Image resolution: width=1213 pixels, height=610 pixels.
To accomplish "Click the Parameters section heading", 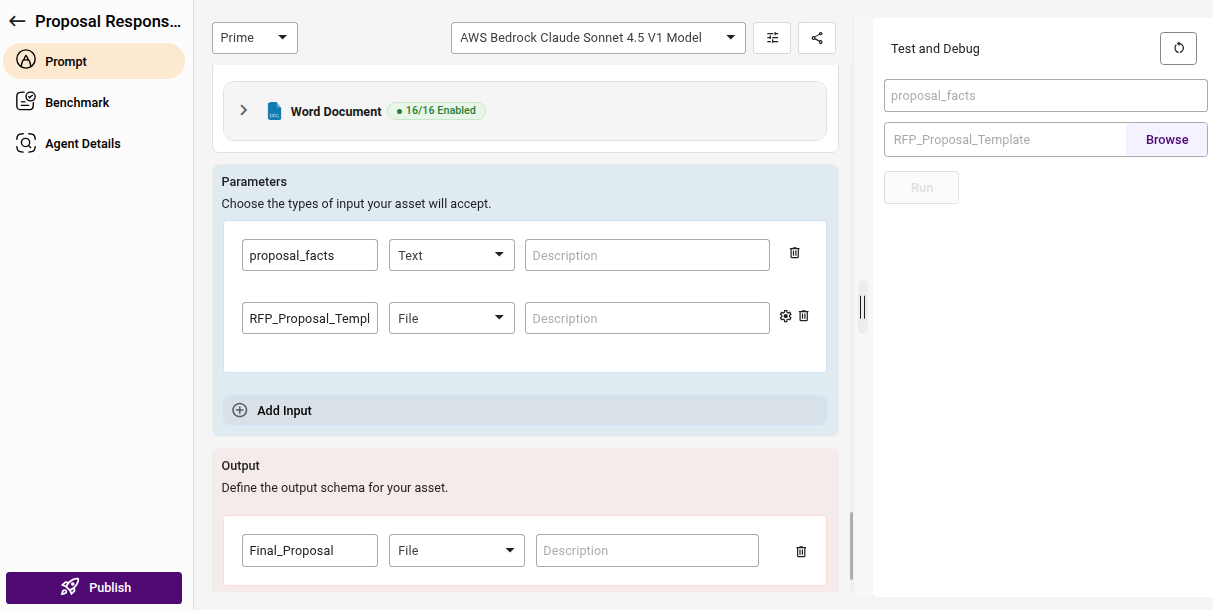I will [254, 182].
